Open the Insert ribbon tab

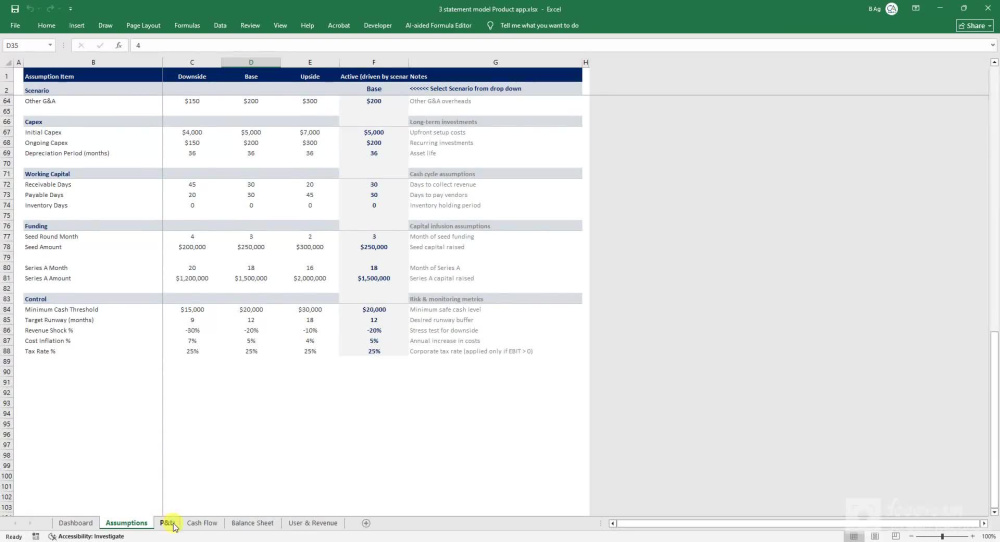pyautogui.click(x=77, y=26)
